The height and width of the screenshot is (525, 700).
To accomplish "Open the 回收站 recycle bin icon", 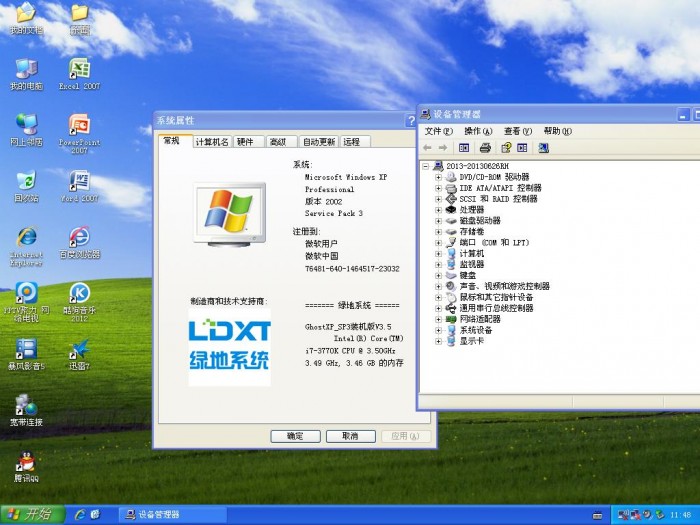I will 26,186.
